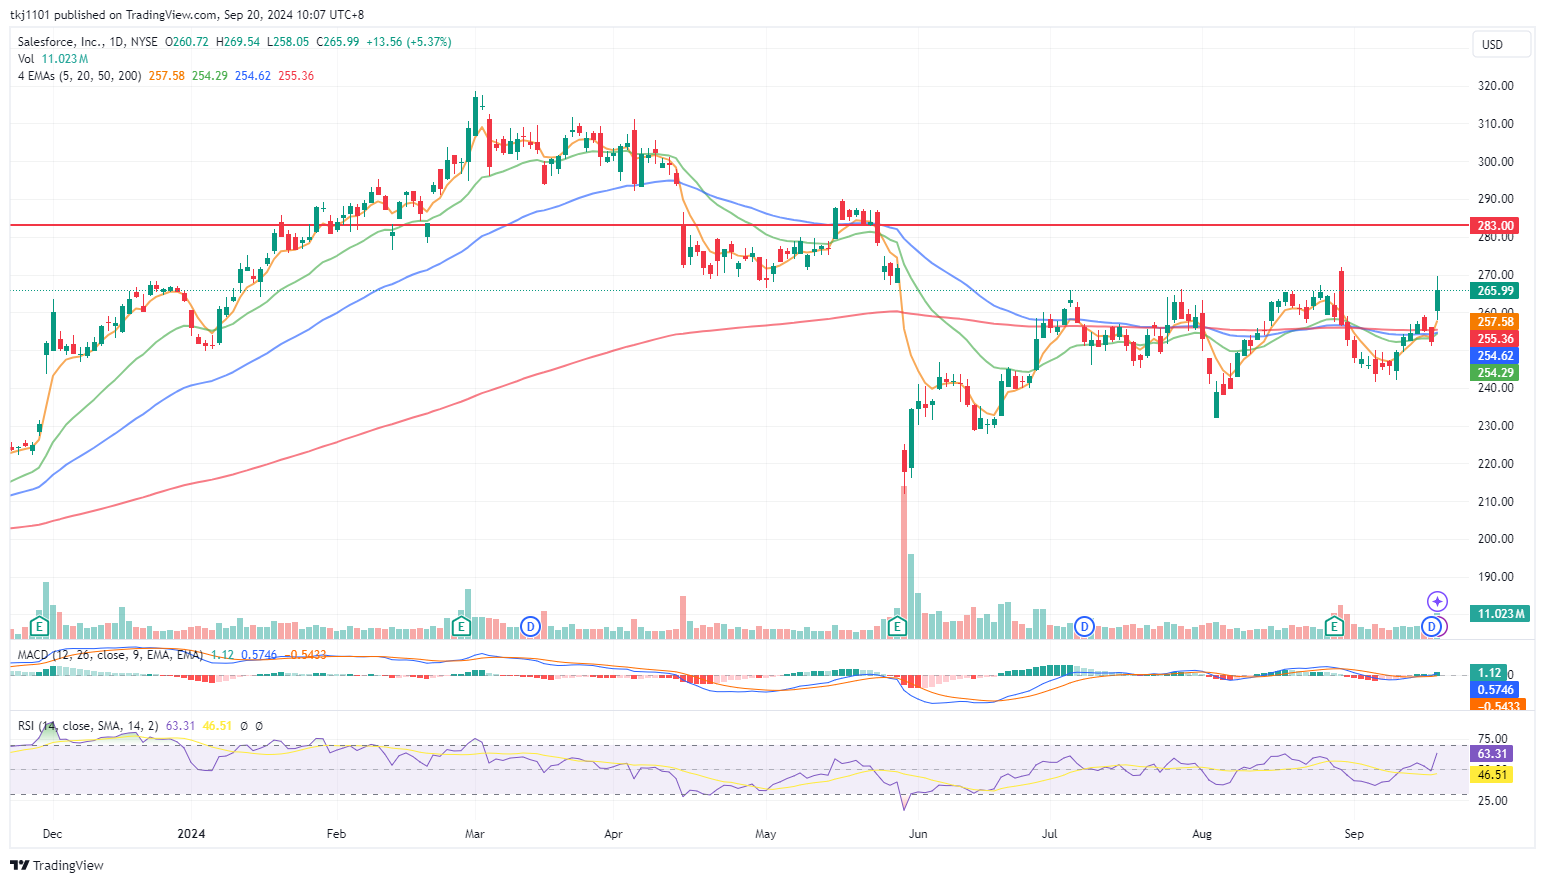Screen dimensions: 1545x883
Task: Click the 25.00 RSI axis label
Action: coord(1492,801)
